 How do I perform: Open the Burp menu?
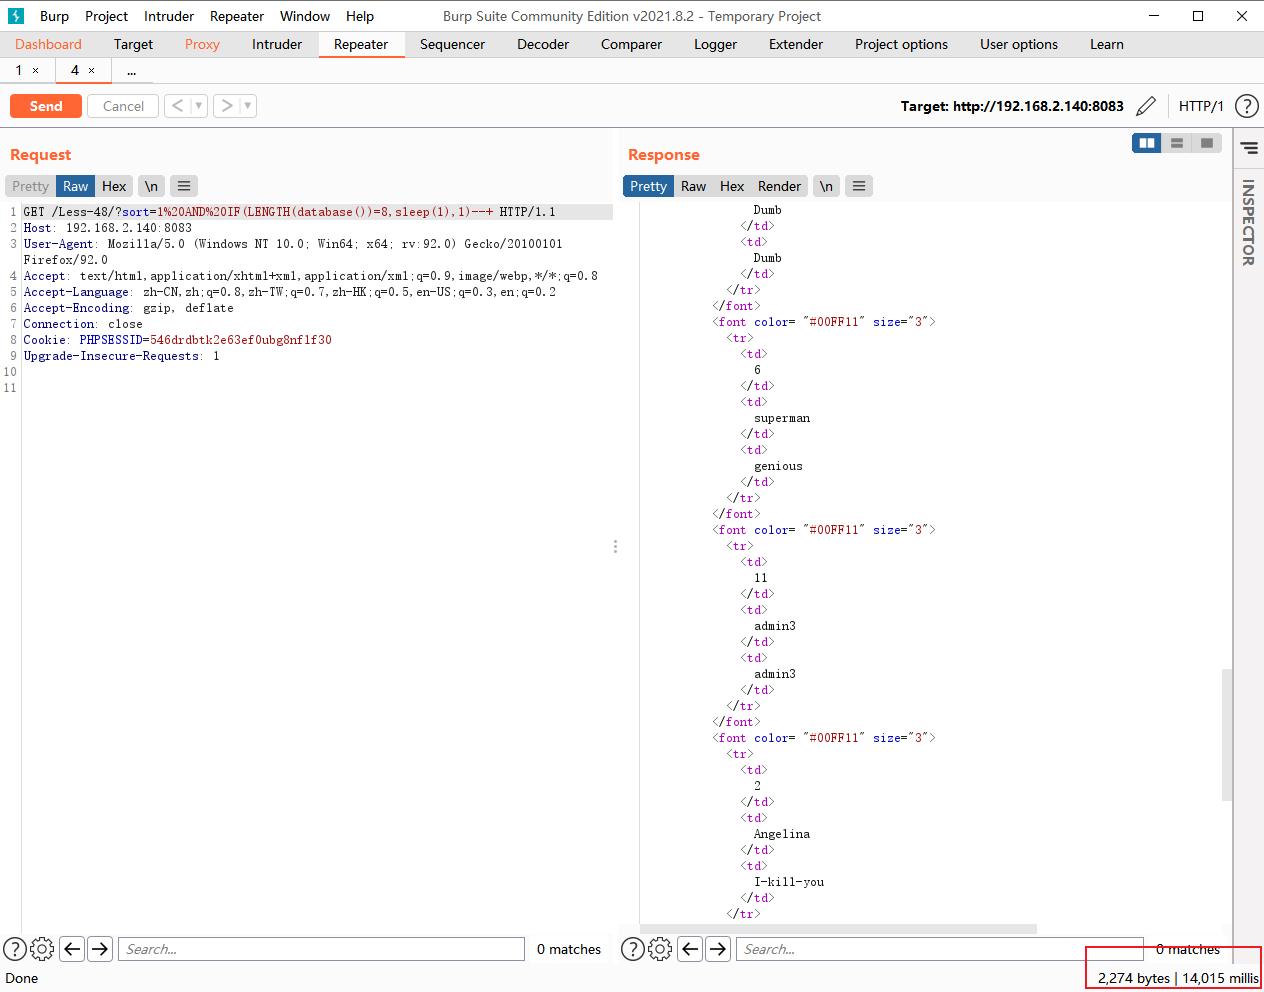coord(54,16)
